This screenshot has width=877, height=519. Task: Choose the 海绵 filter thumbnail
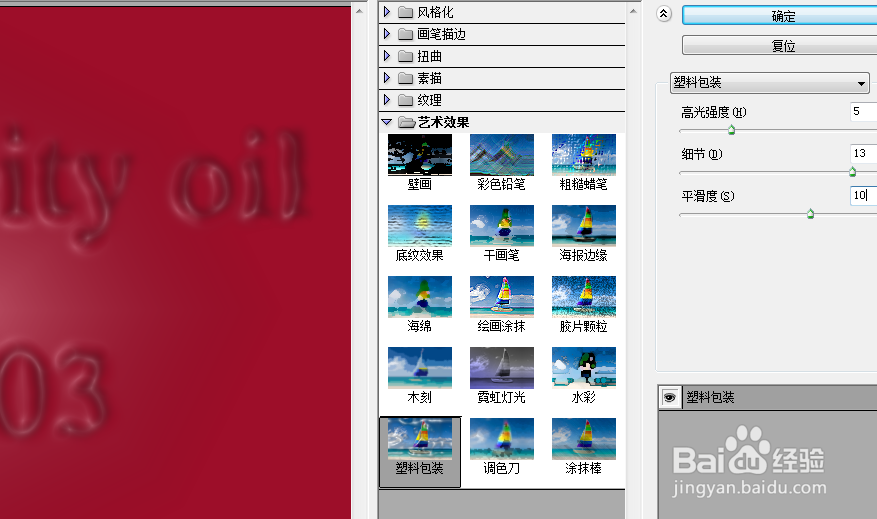(x=419, y=297)
